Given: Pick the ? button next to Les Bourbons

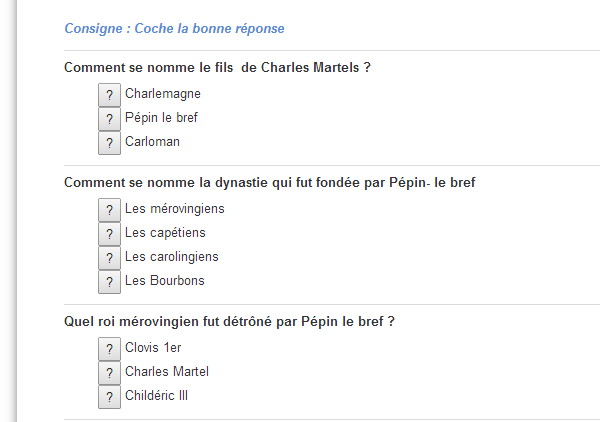Looking at the screenshot, I should point(109,282).
